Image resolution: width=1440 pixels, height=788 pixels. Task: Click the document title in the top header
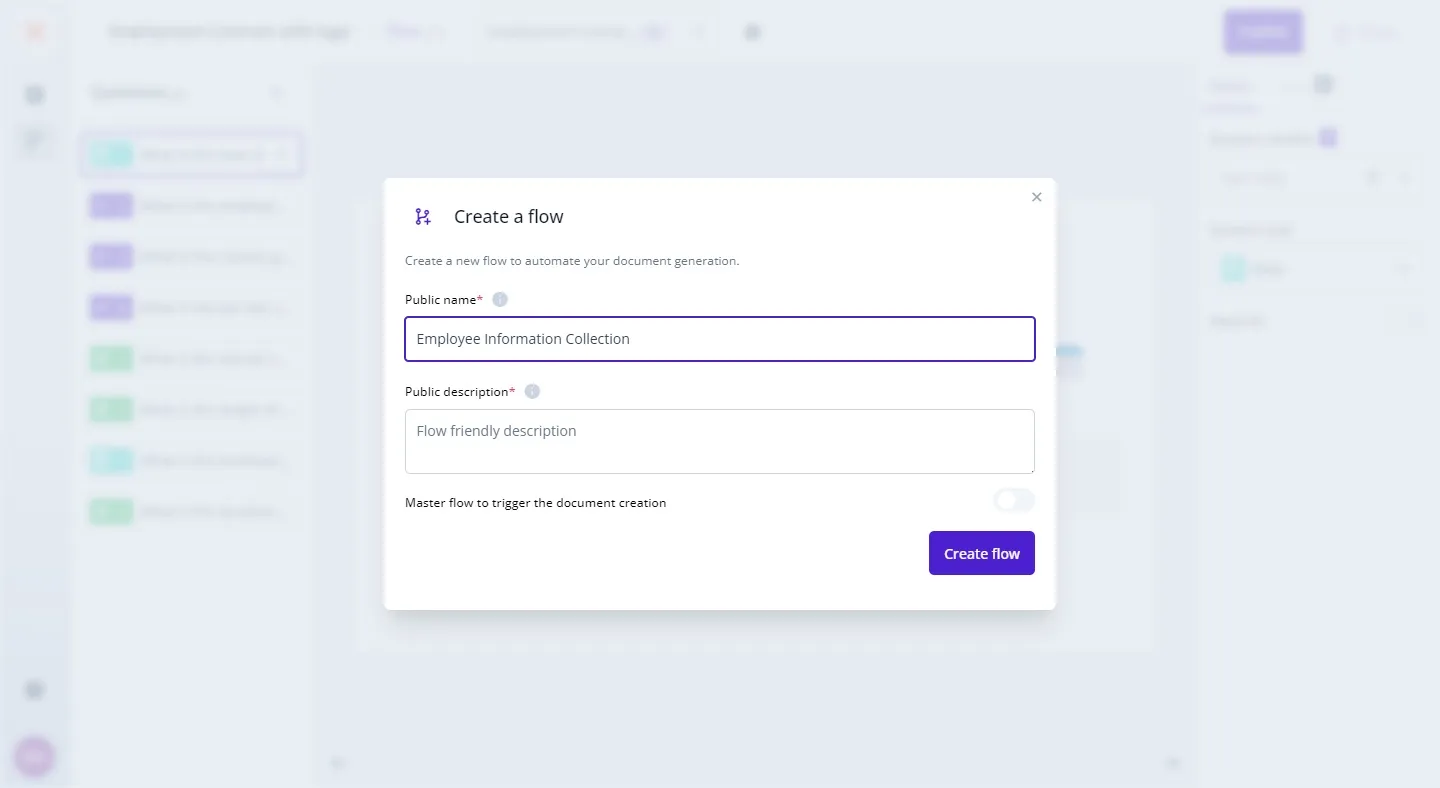(x=228, y=32)
